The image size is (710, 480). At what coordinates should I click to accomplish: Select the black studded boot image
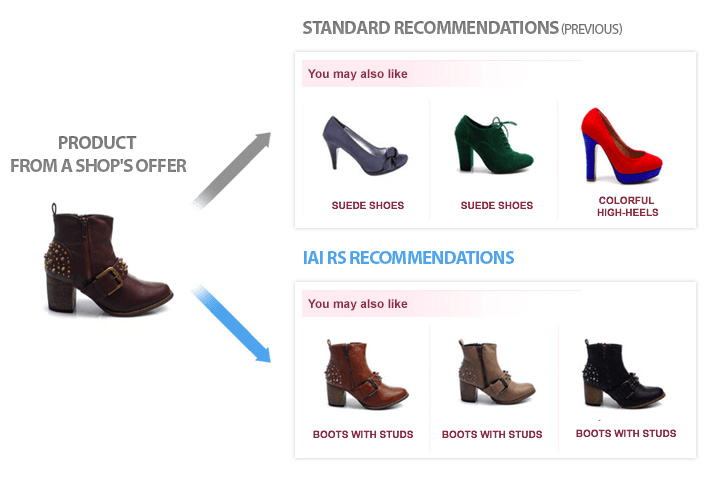[x=623, y=373]
